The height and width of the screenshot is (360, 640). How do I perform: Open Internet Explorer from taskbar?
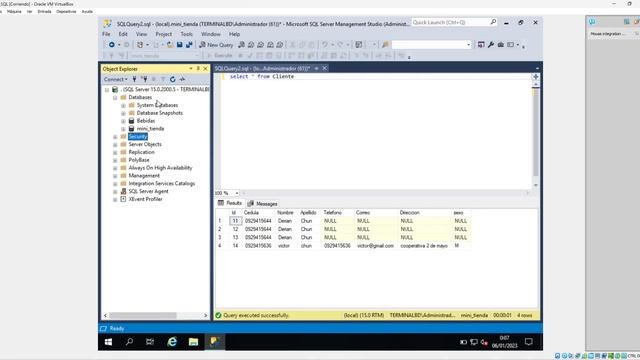172,342
